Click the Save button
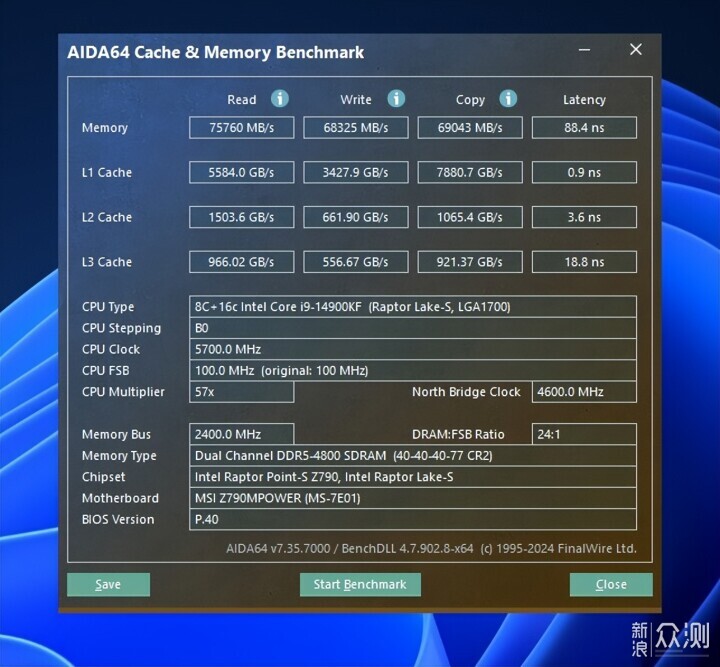 point(108,584)
